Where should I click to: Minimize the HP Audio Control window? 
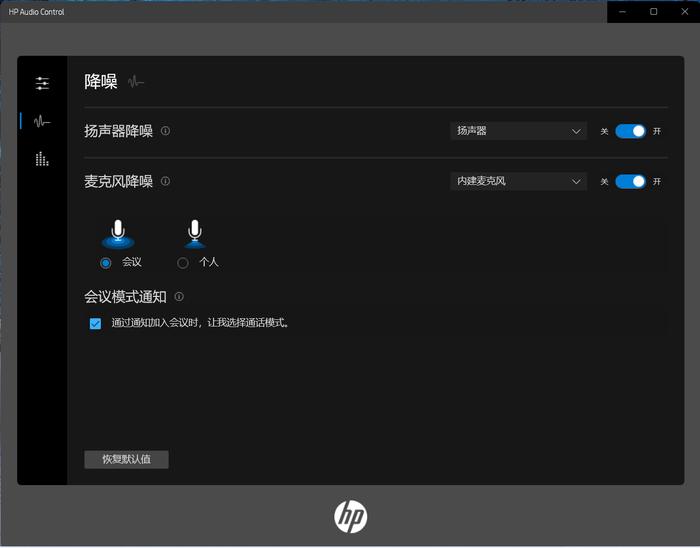pos(622,12)
